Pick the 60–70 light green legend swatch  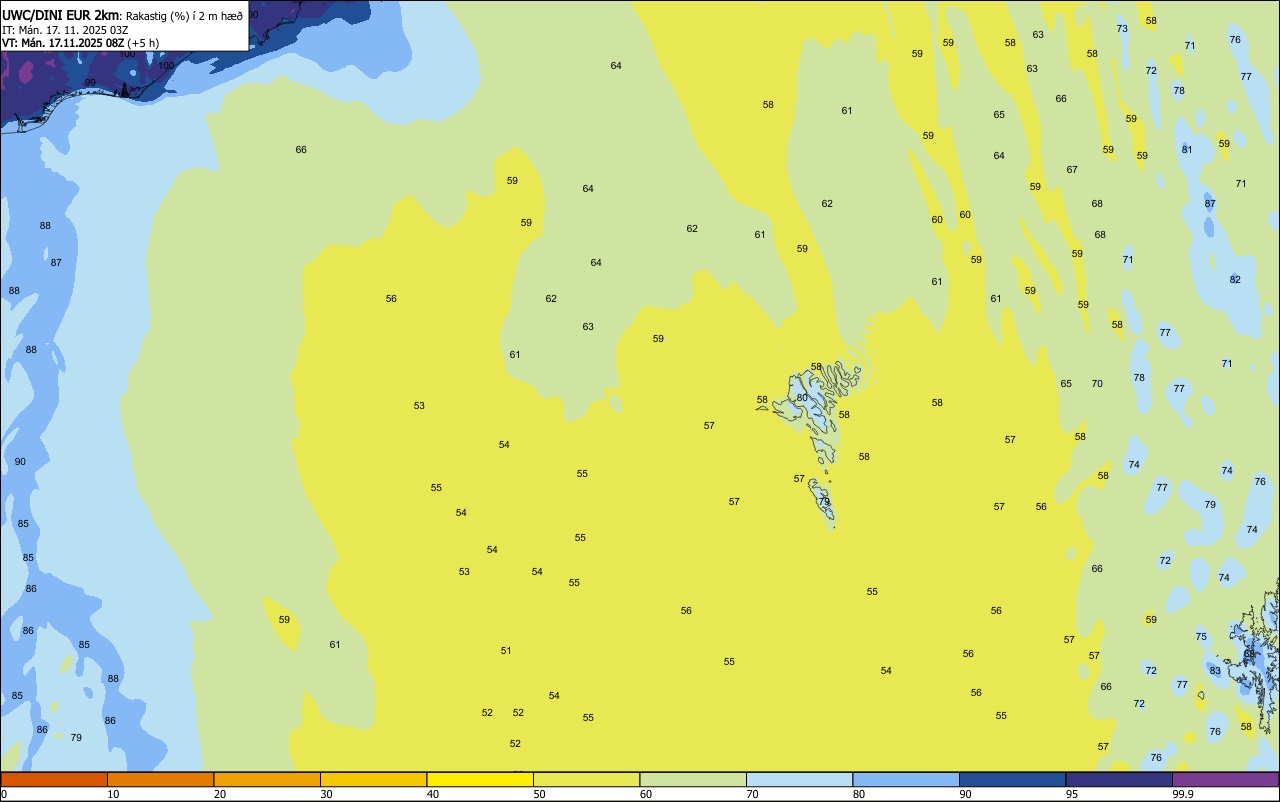tap(693, 779)
